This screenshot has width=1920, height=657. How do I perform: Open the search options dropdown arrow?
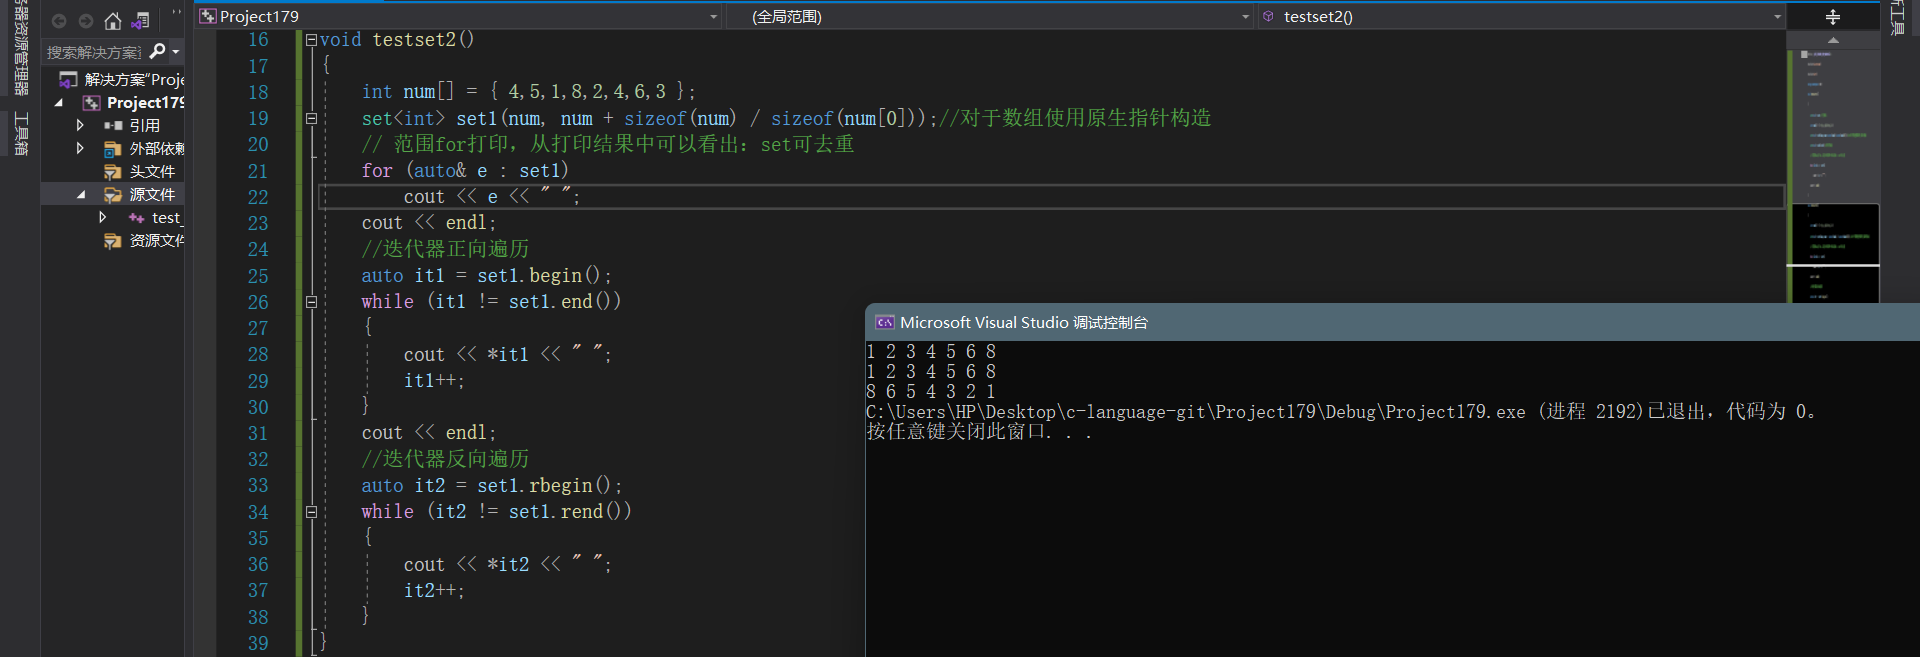pos(176,51)
